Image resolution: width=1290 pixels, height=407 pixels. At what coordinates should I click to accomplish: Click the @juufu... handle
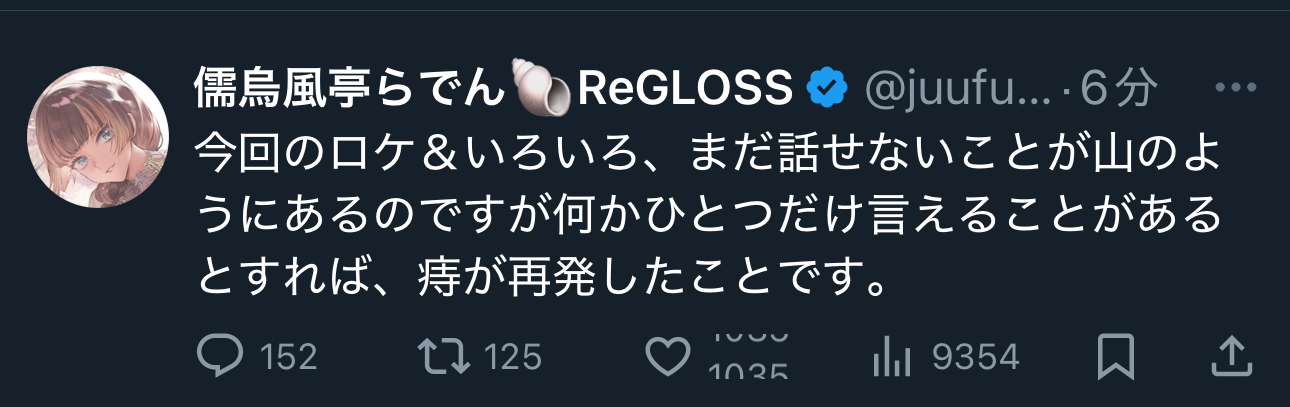[956, 91]
